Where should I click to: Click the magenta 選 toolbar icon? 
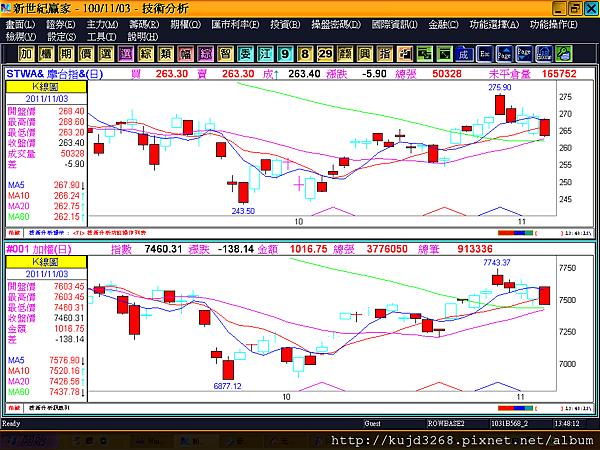[x=126, y=54]
